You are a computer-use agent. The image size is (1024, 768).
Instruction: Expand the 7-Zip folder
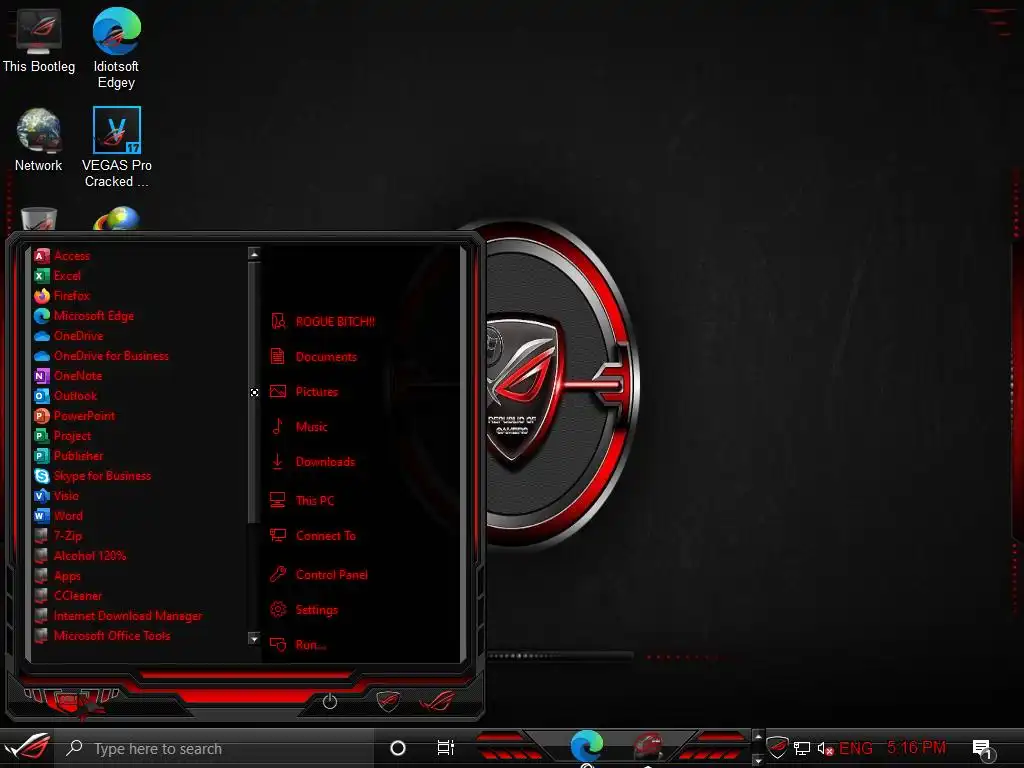[58, 536]
